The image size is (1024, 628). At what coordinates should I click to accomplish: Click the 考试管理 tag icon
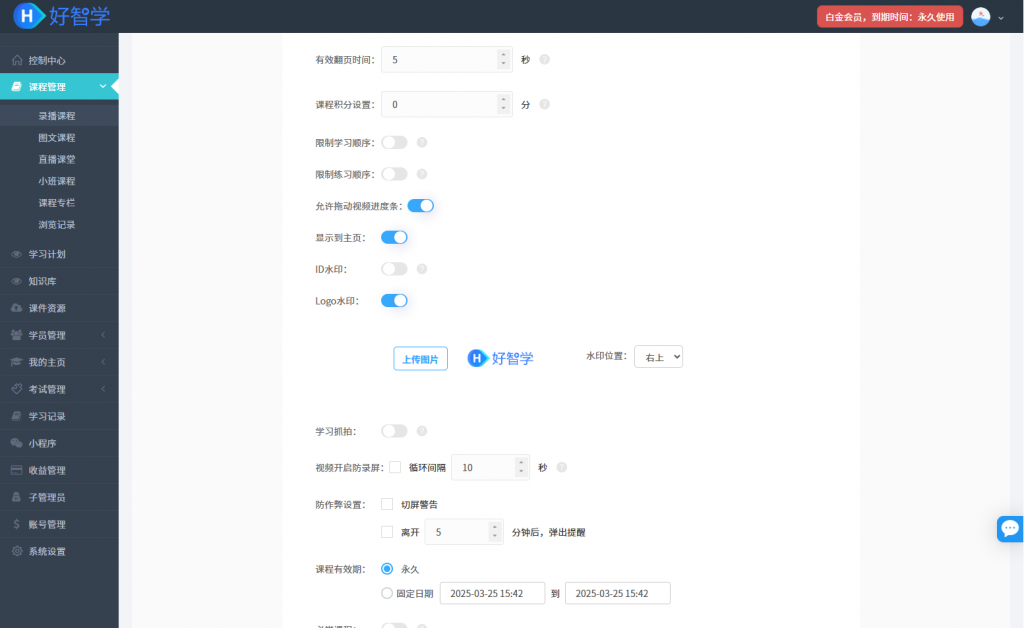(17, 389)
